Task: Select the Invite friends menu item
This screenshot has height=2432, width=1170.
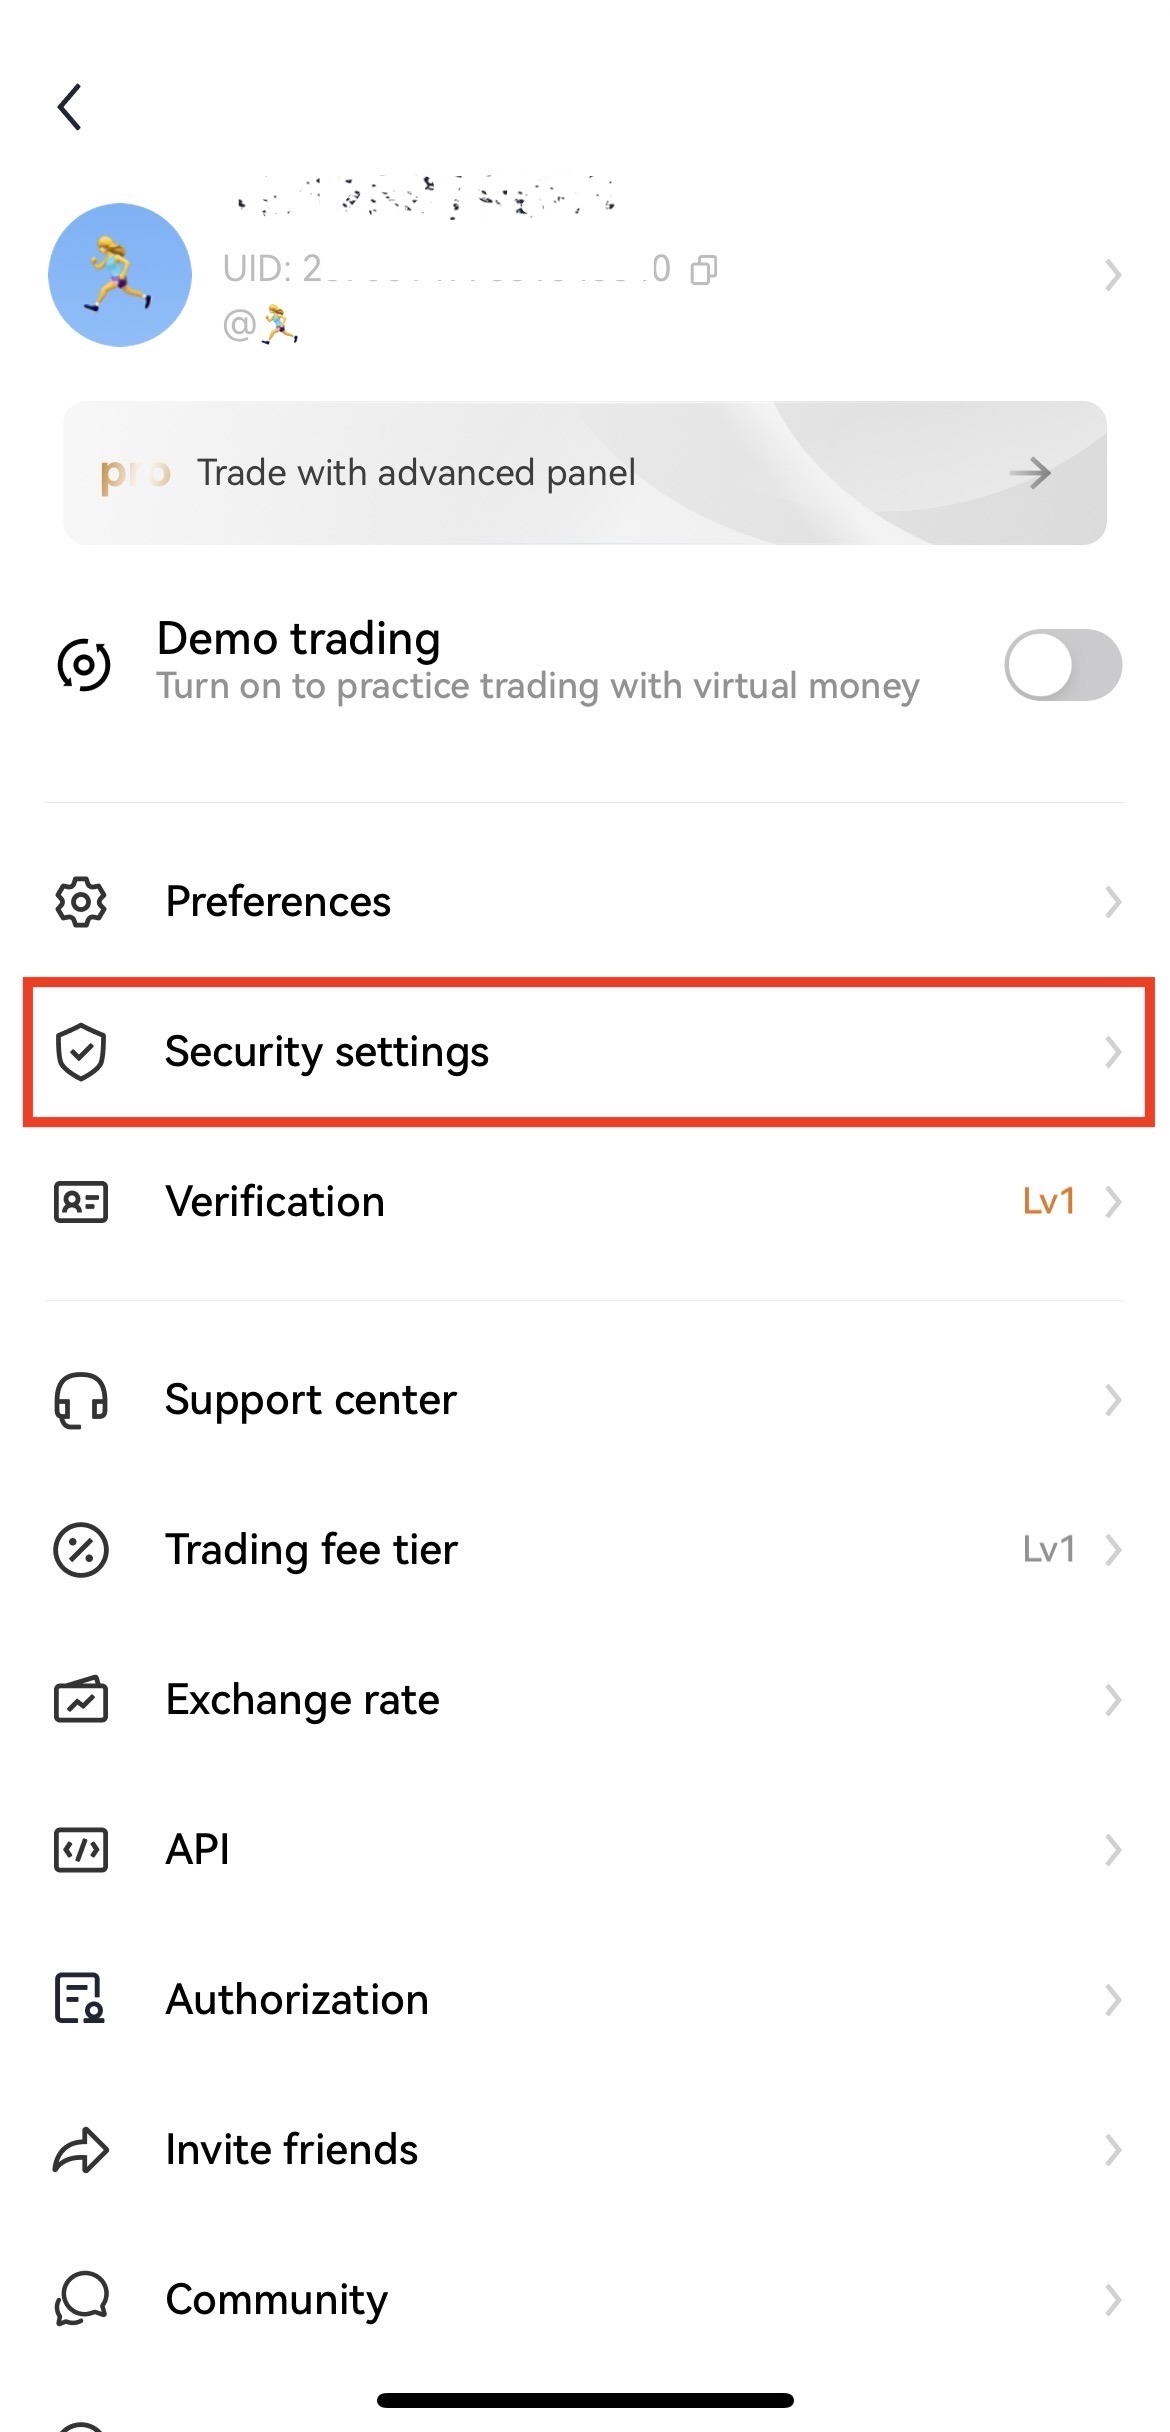Action: 585,2150
